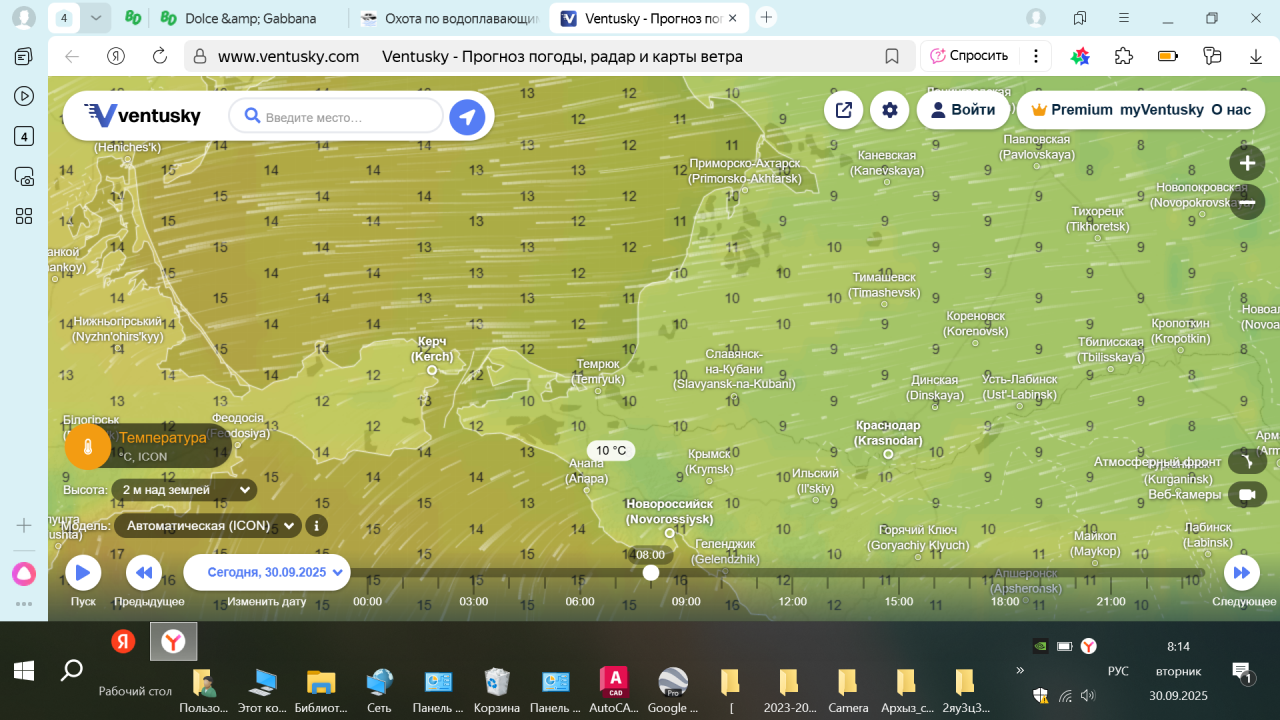The width and height of the screenshot is (1280, 720).
Task: Open browser downloads arrow
Action: click(x=1256, y=56)
